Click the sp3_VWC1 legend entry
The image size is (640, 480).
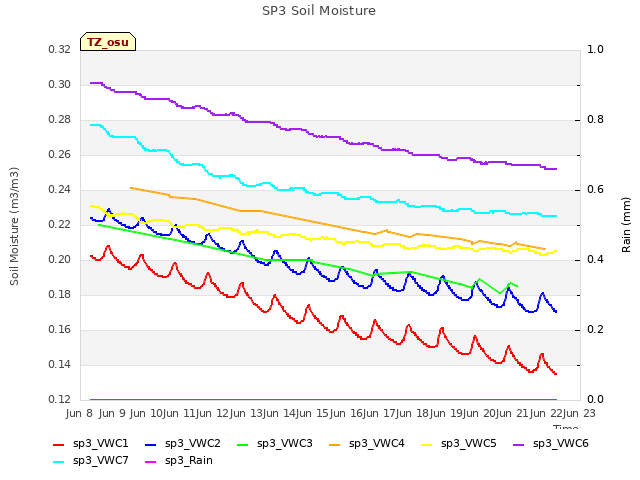91,444
